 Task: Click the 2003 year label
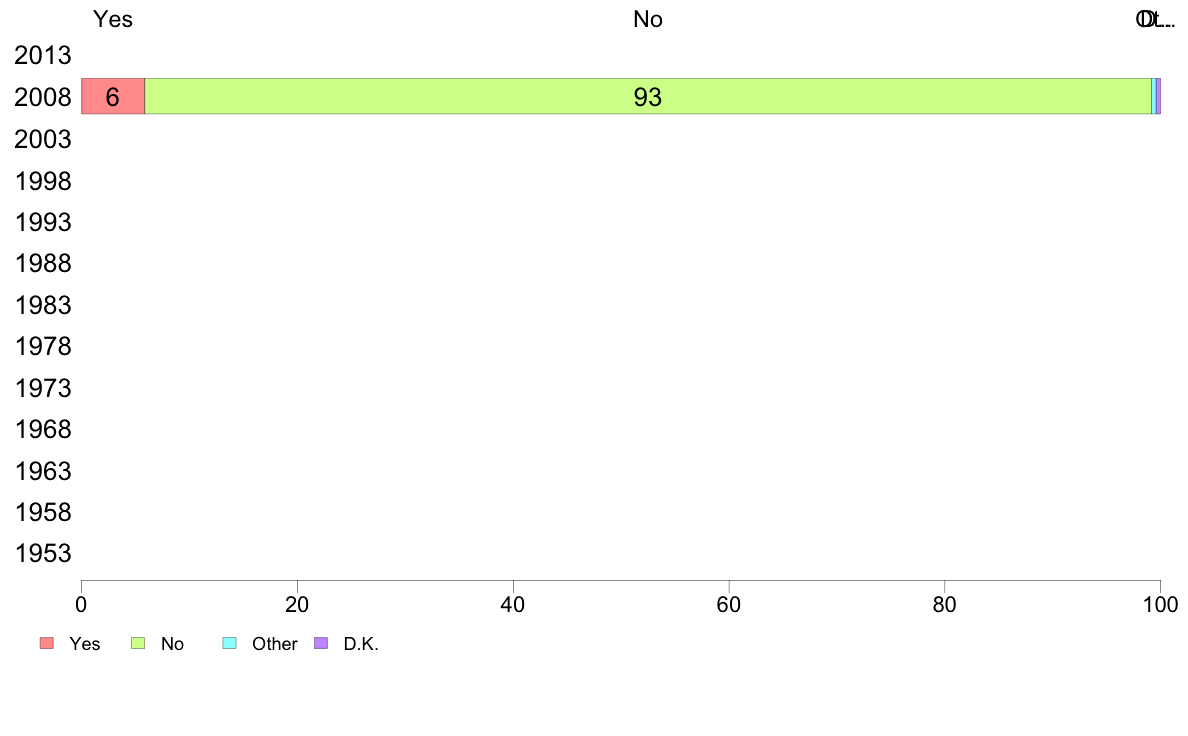(43, 139)
